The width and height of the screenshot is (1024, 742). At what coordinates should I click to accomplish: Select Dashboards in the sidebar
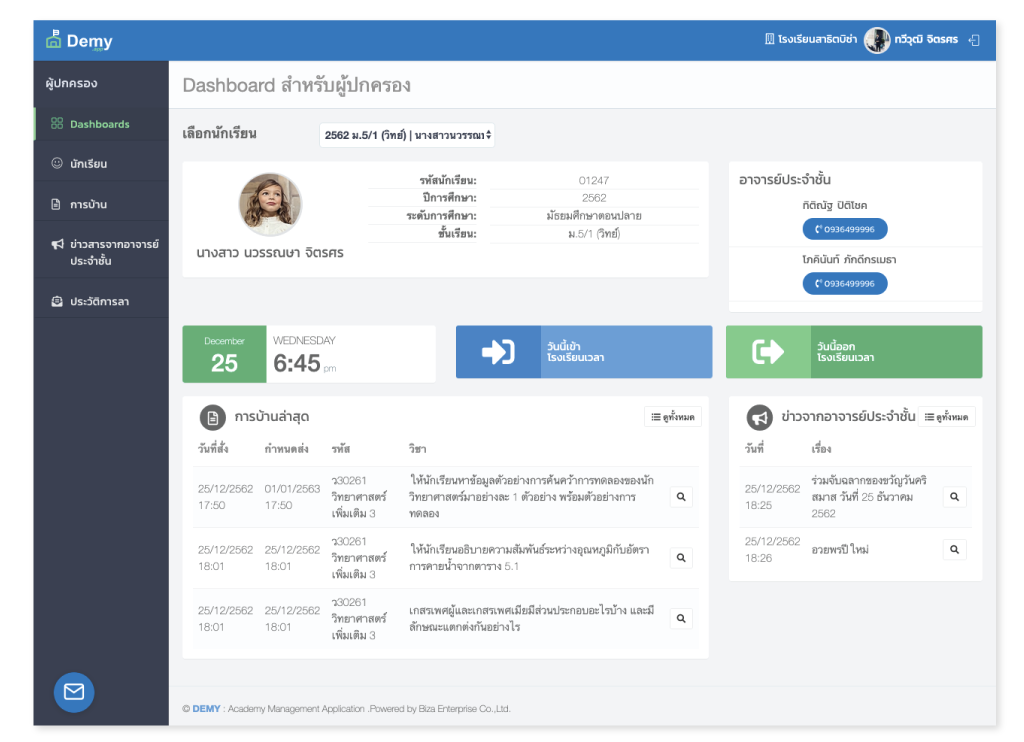[99, 124]
